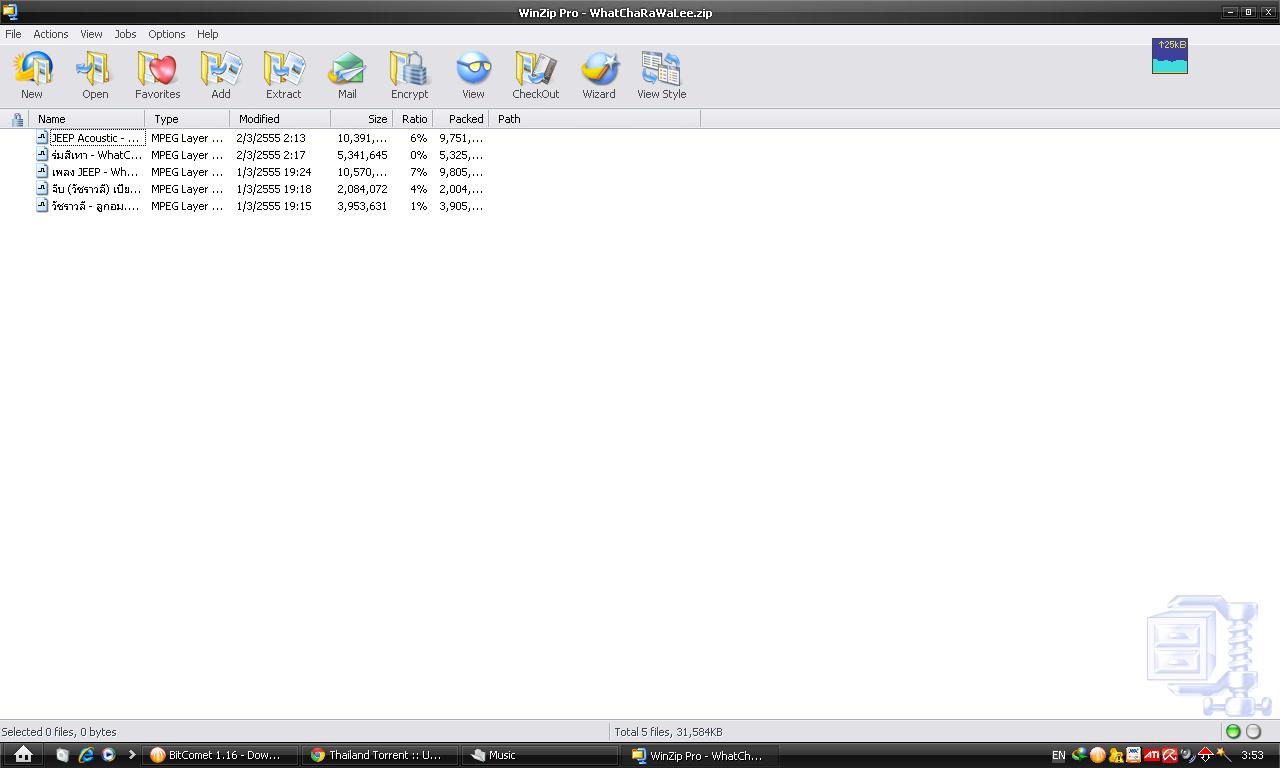Click the 7% ratio cell
Viewport: 1280px width, 768px height.
click(418, 172)
